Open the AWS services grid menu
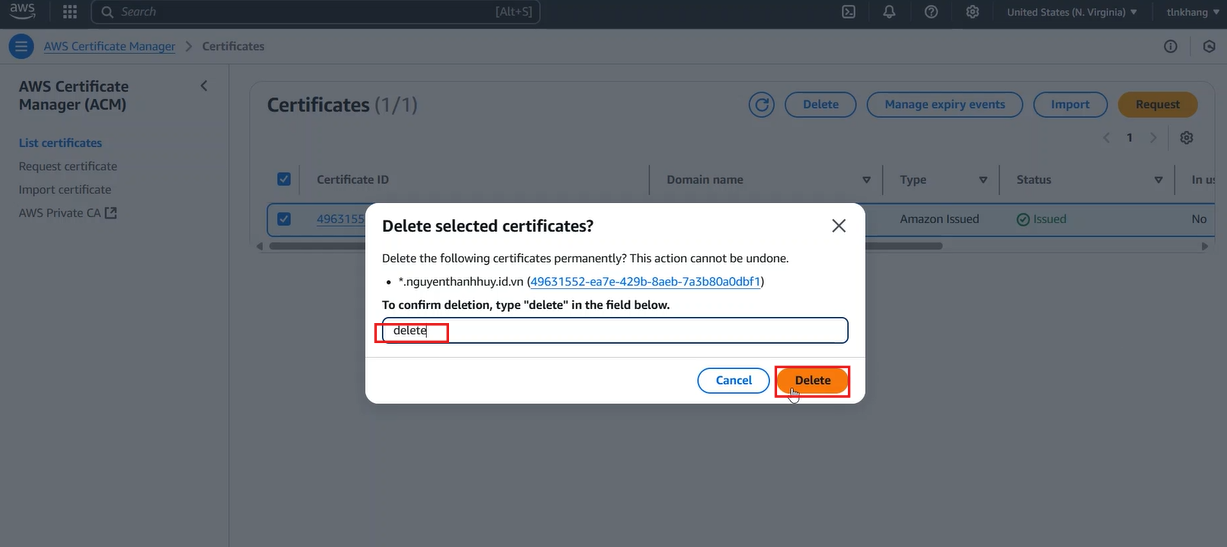The height and width of the screenshot is (547, 1227). 70,12
